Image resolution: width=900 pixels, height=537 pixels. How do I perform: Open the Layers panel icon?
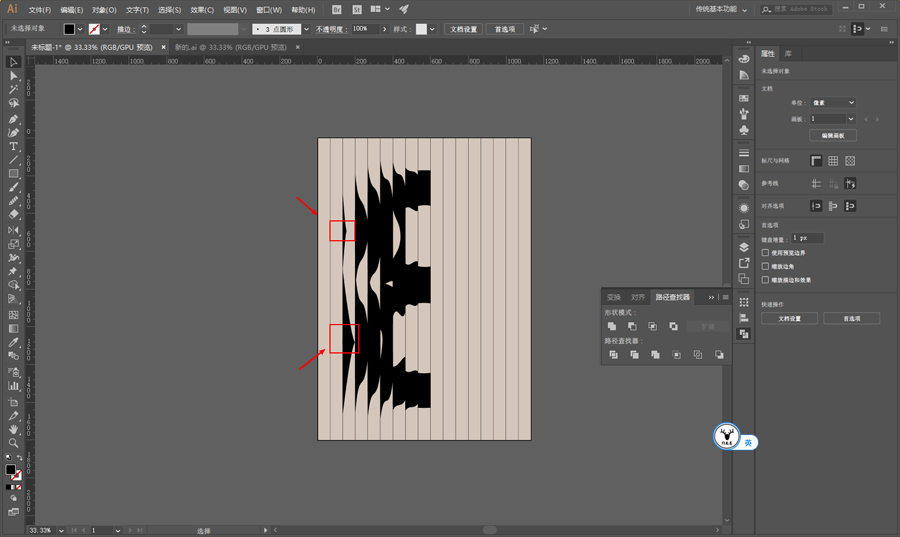tap(744, 247)
